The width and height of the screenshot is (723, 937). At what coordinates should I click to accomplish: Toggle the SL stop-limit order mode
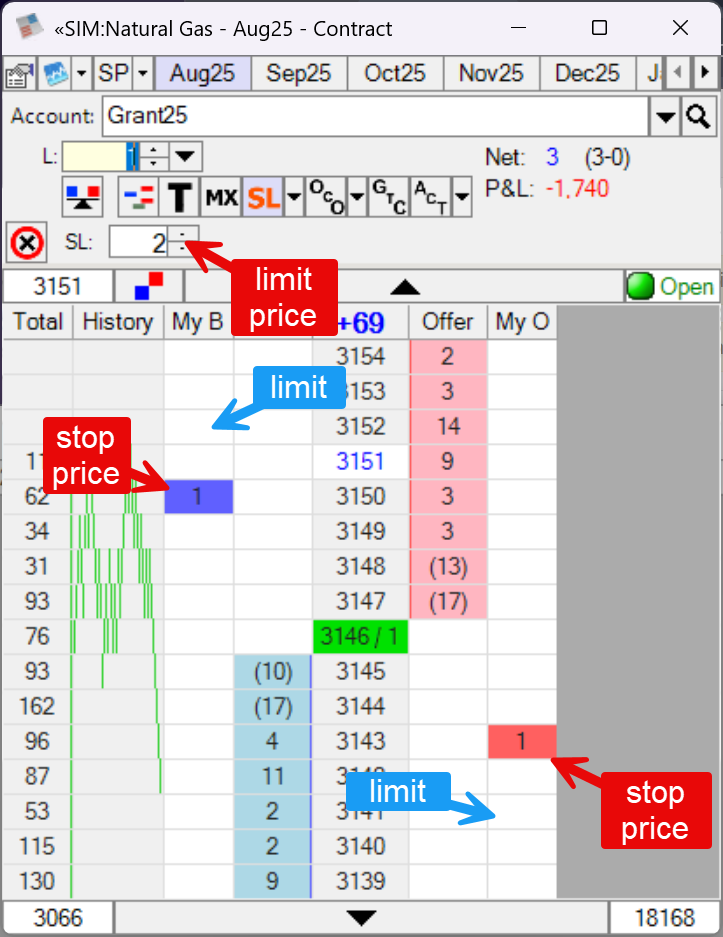262,197
